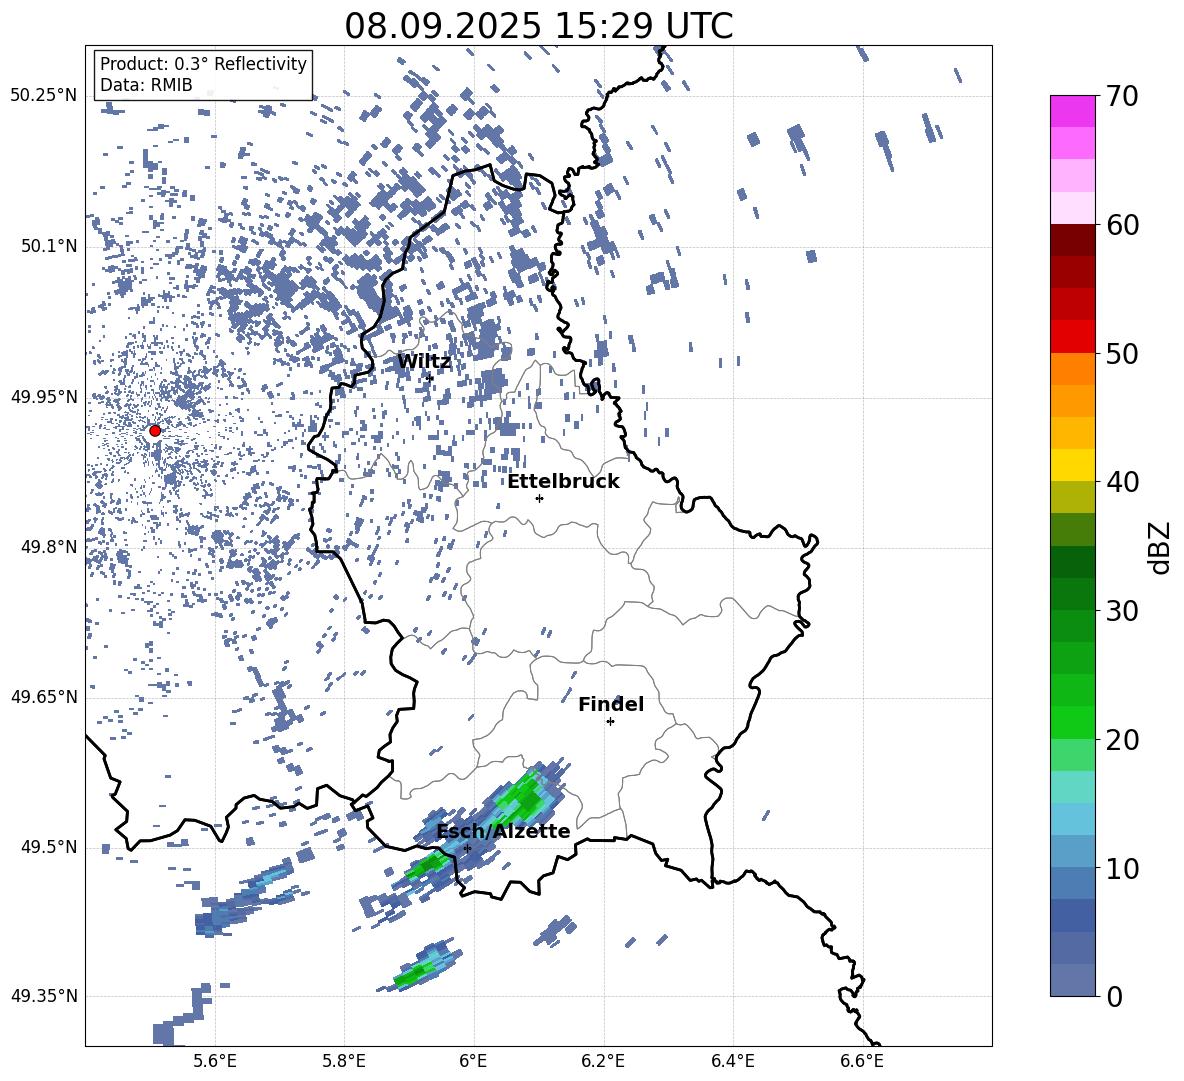Click the Findel city label
The image size is (1184, 1081).
point(611,704)
